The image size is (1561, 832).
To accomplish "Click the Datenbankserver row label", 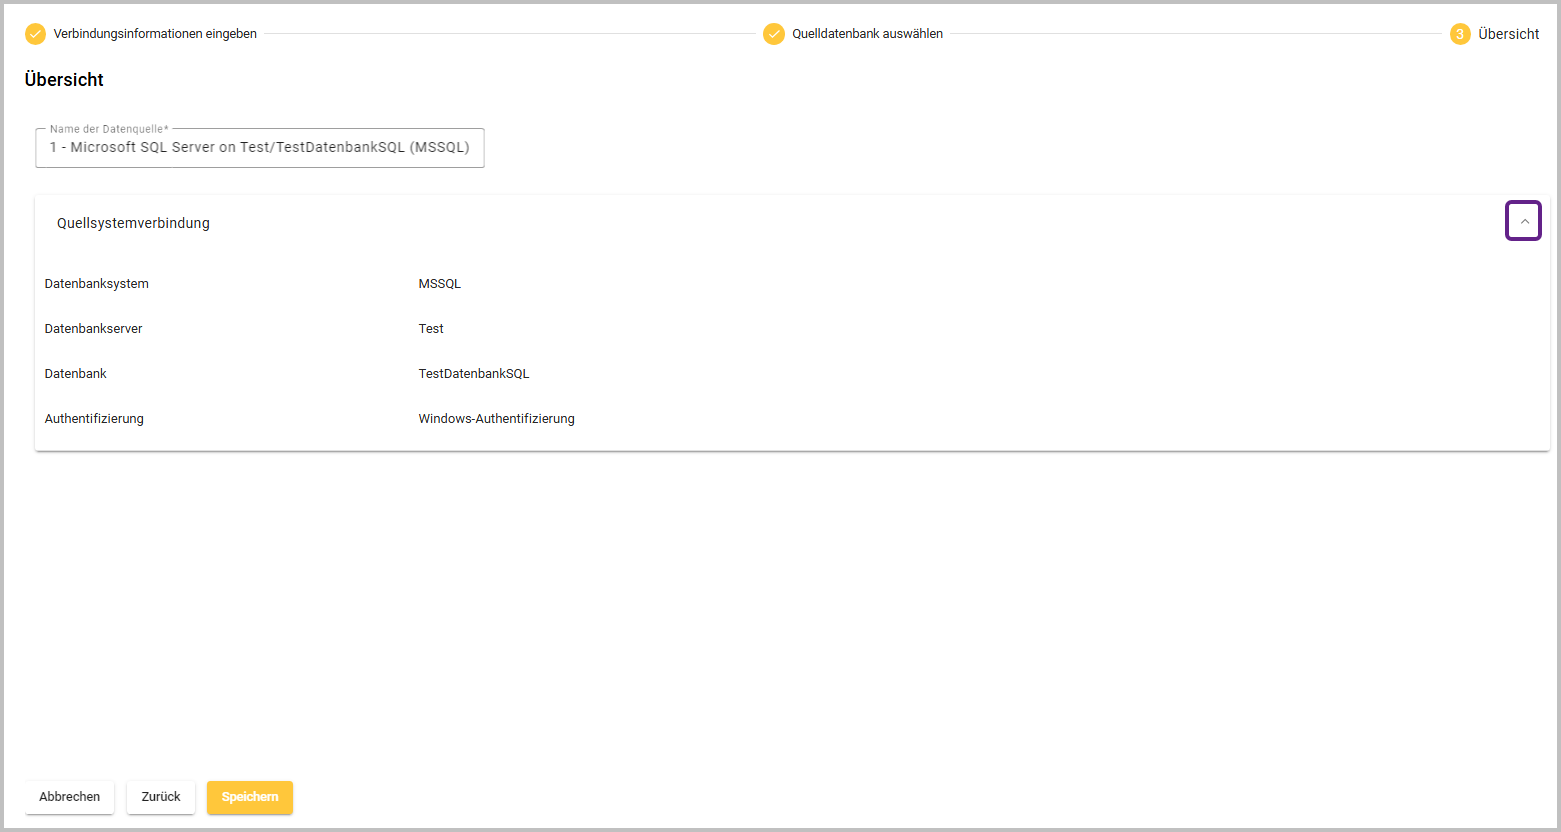I will coord(93,329).
